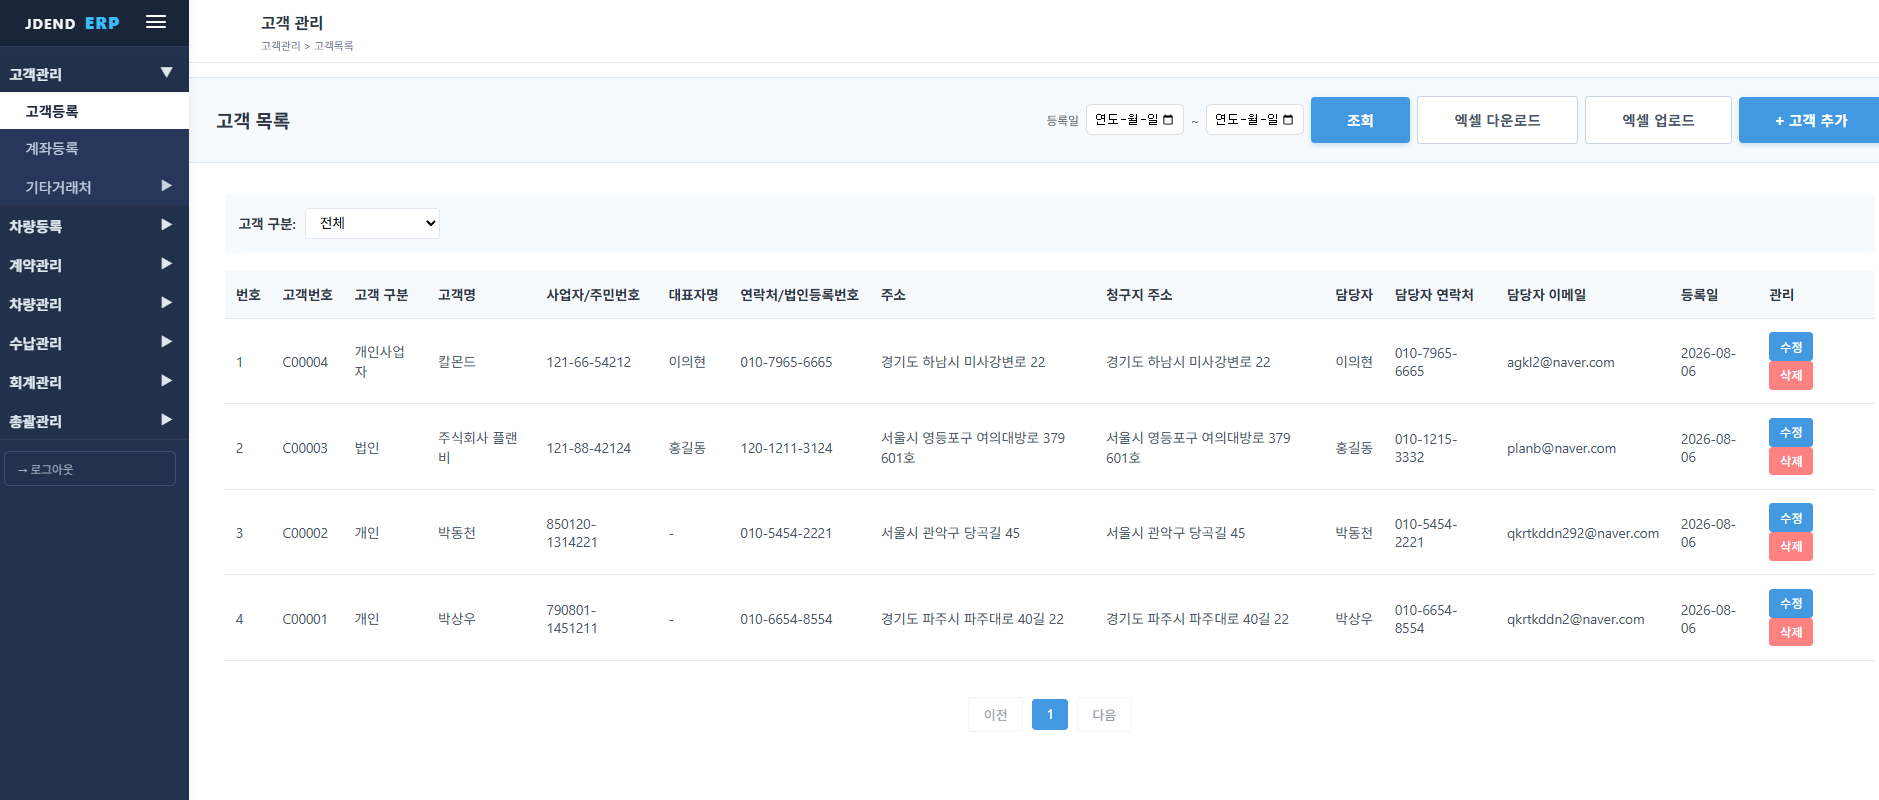Delete customer C00003 with 삭제 button
This screenshot has height=800, width=1879.
[1790, 461]
